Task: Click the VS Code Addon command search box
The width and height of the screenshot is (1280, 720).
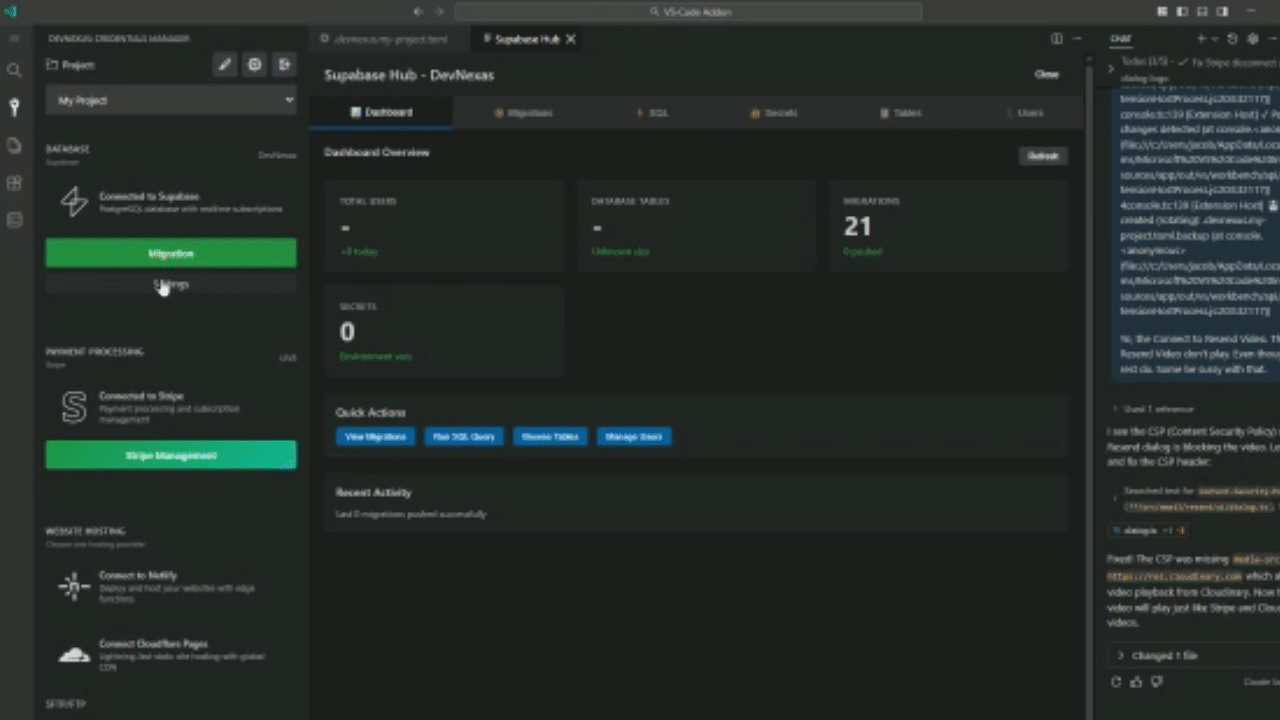Action: coord(688,12)
